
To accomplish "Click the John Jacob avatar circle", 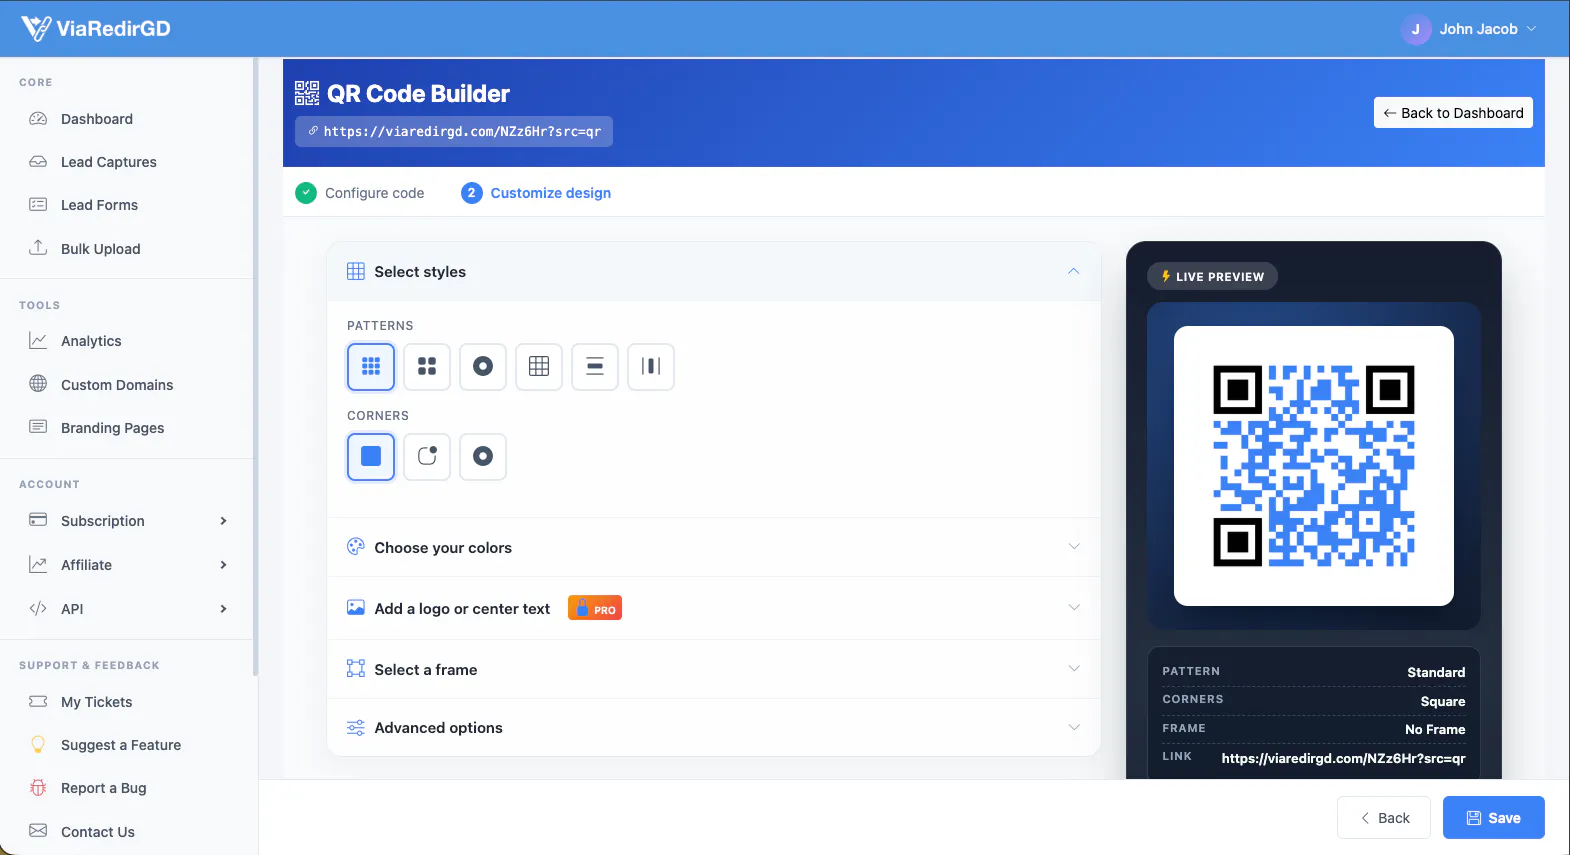I will (x=1415, y=29).
